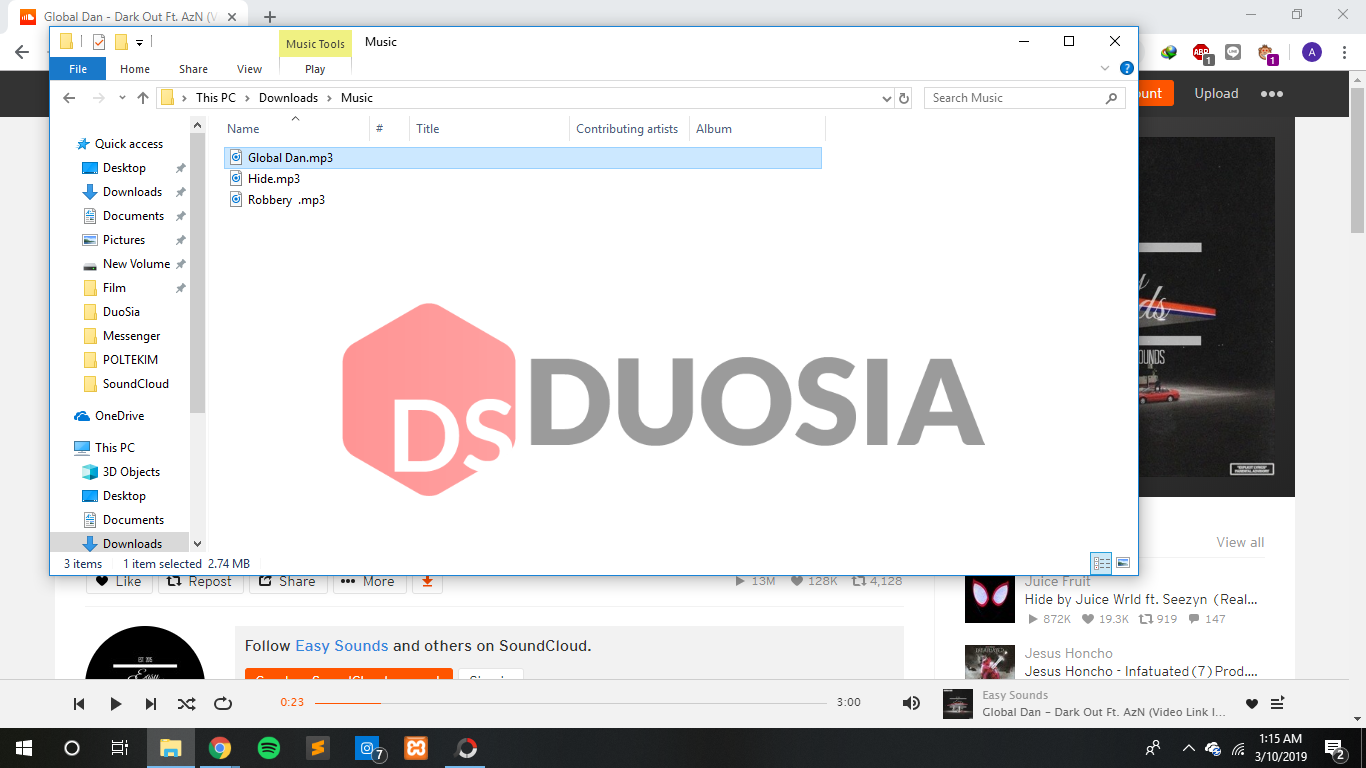
Task: Open the DuoSia folder in Quick access
Action: click(x=121, y=312)
